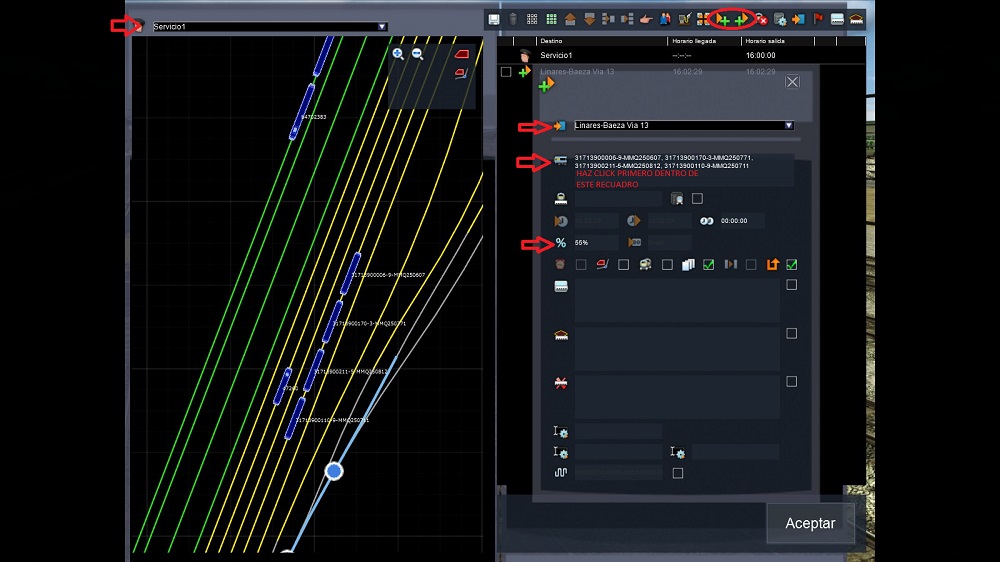Click add order after icon (plus then arrow)
Screen dimensions: 1000x562
(741, 20)
